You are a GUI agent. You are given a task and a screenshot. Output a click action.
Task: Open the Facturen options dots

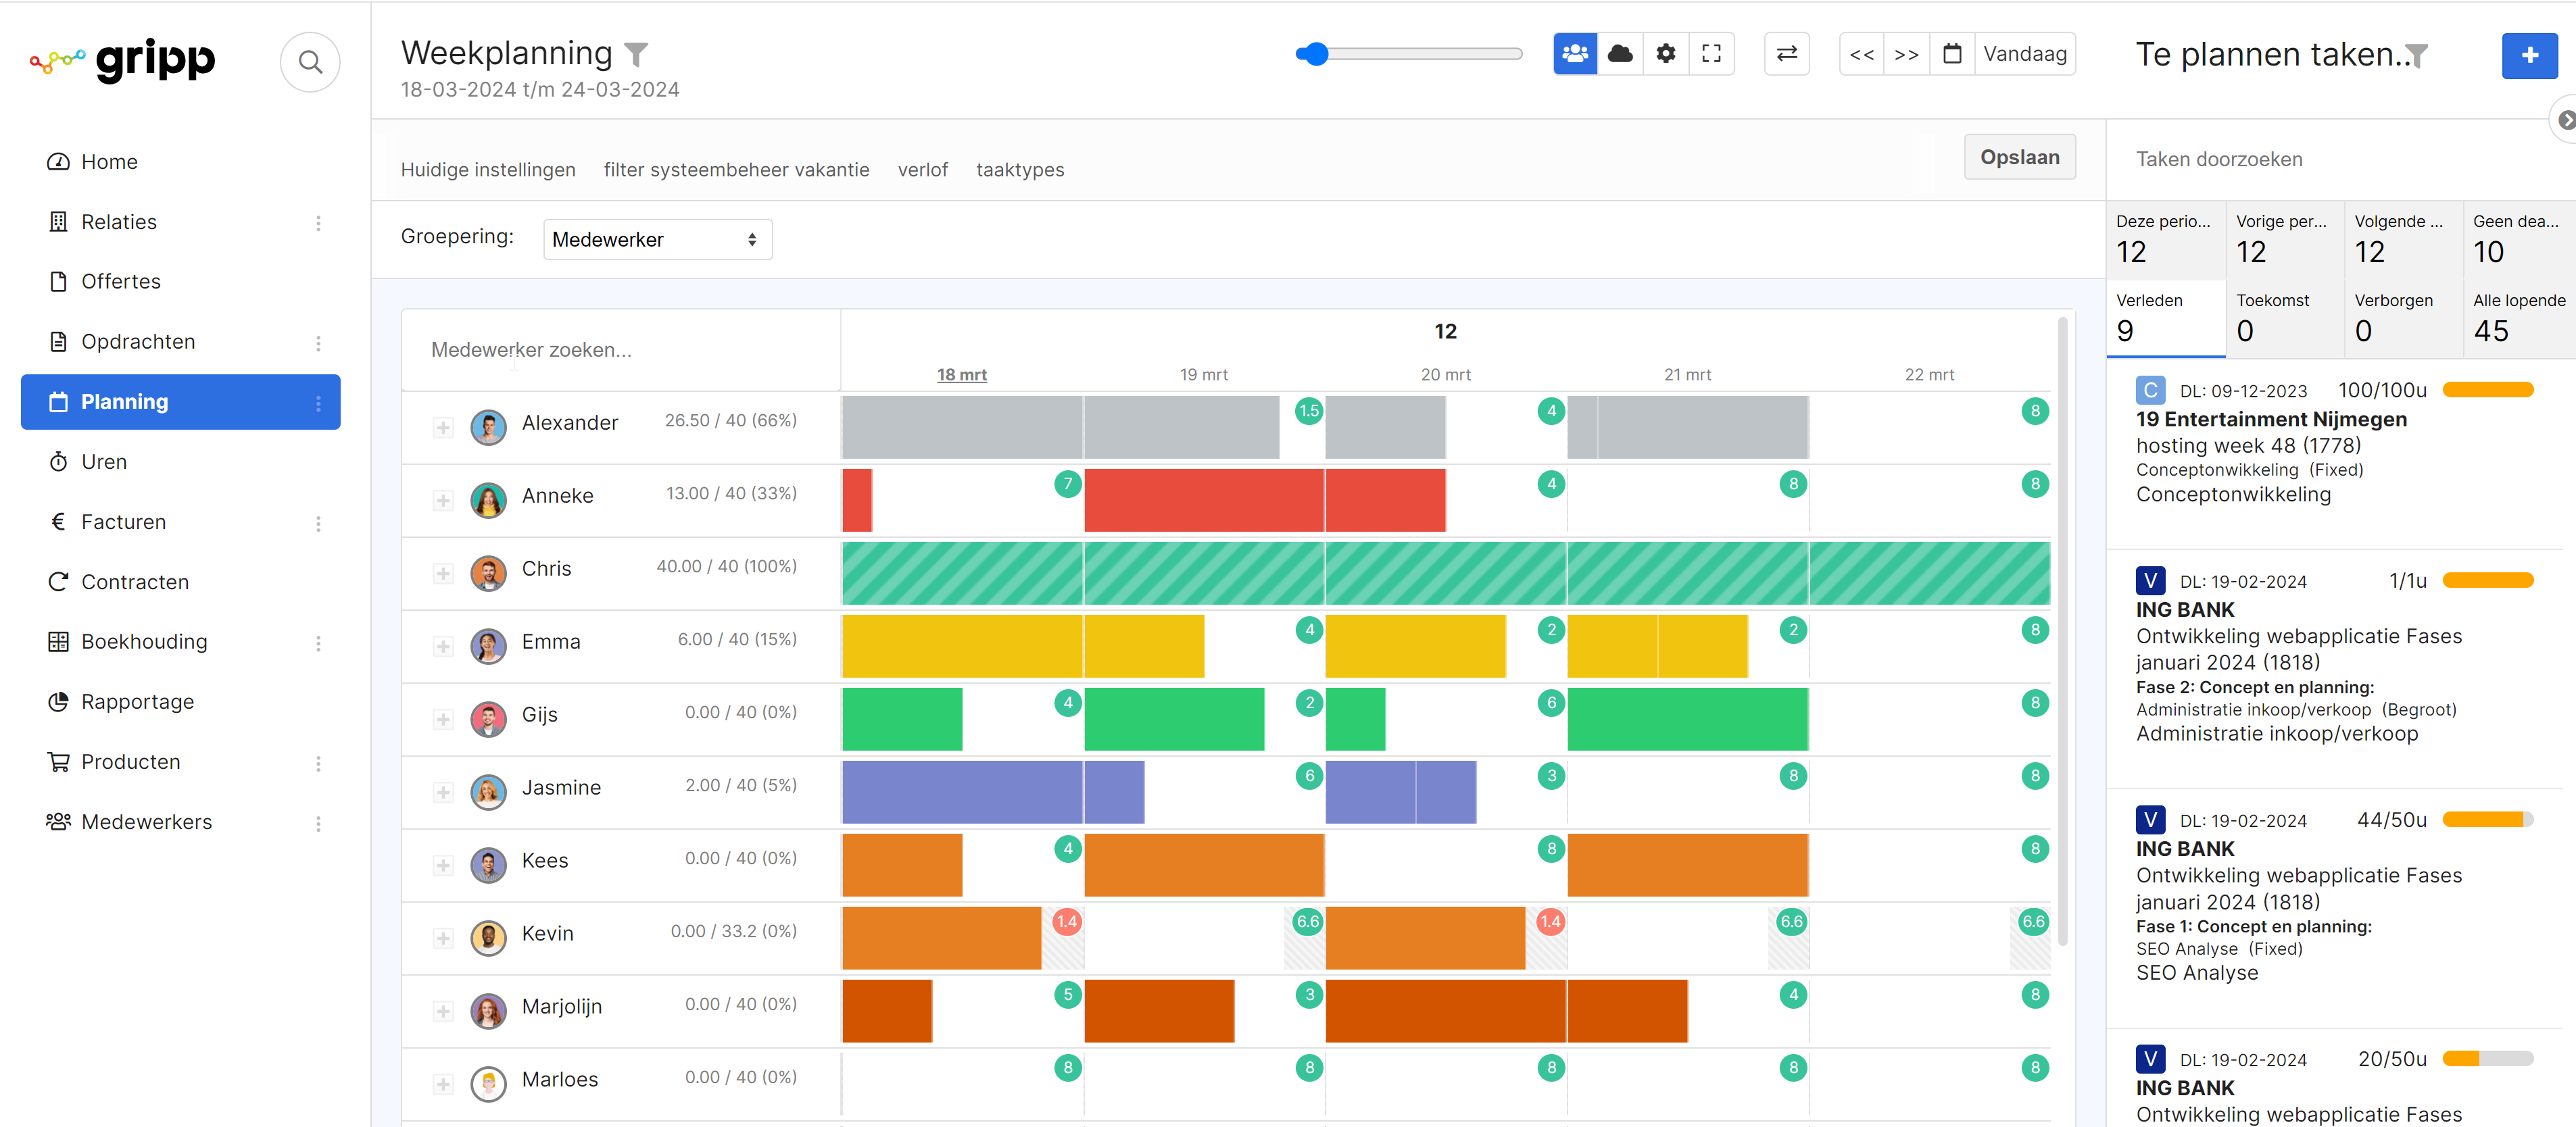[x=318, y=523]
